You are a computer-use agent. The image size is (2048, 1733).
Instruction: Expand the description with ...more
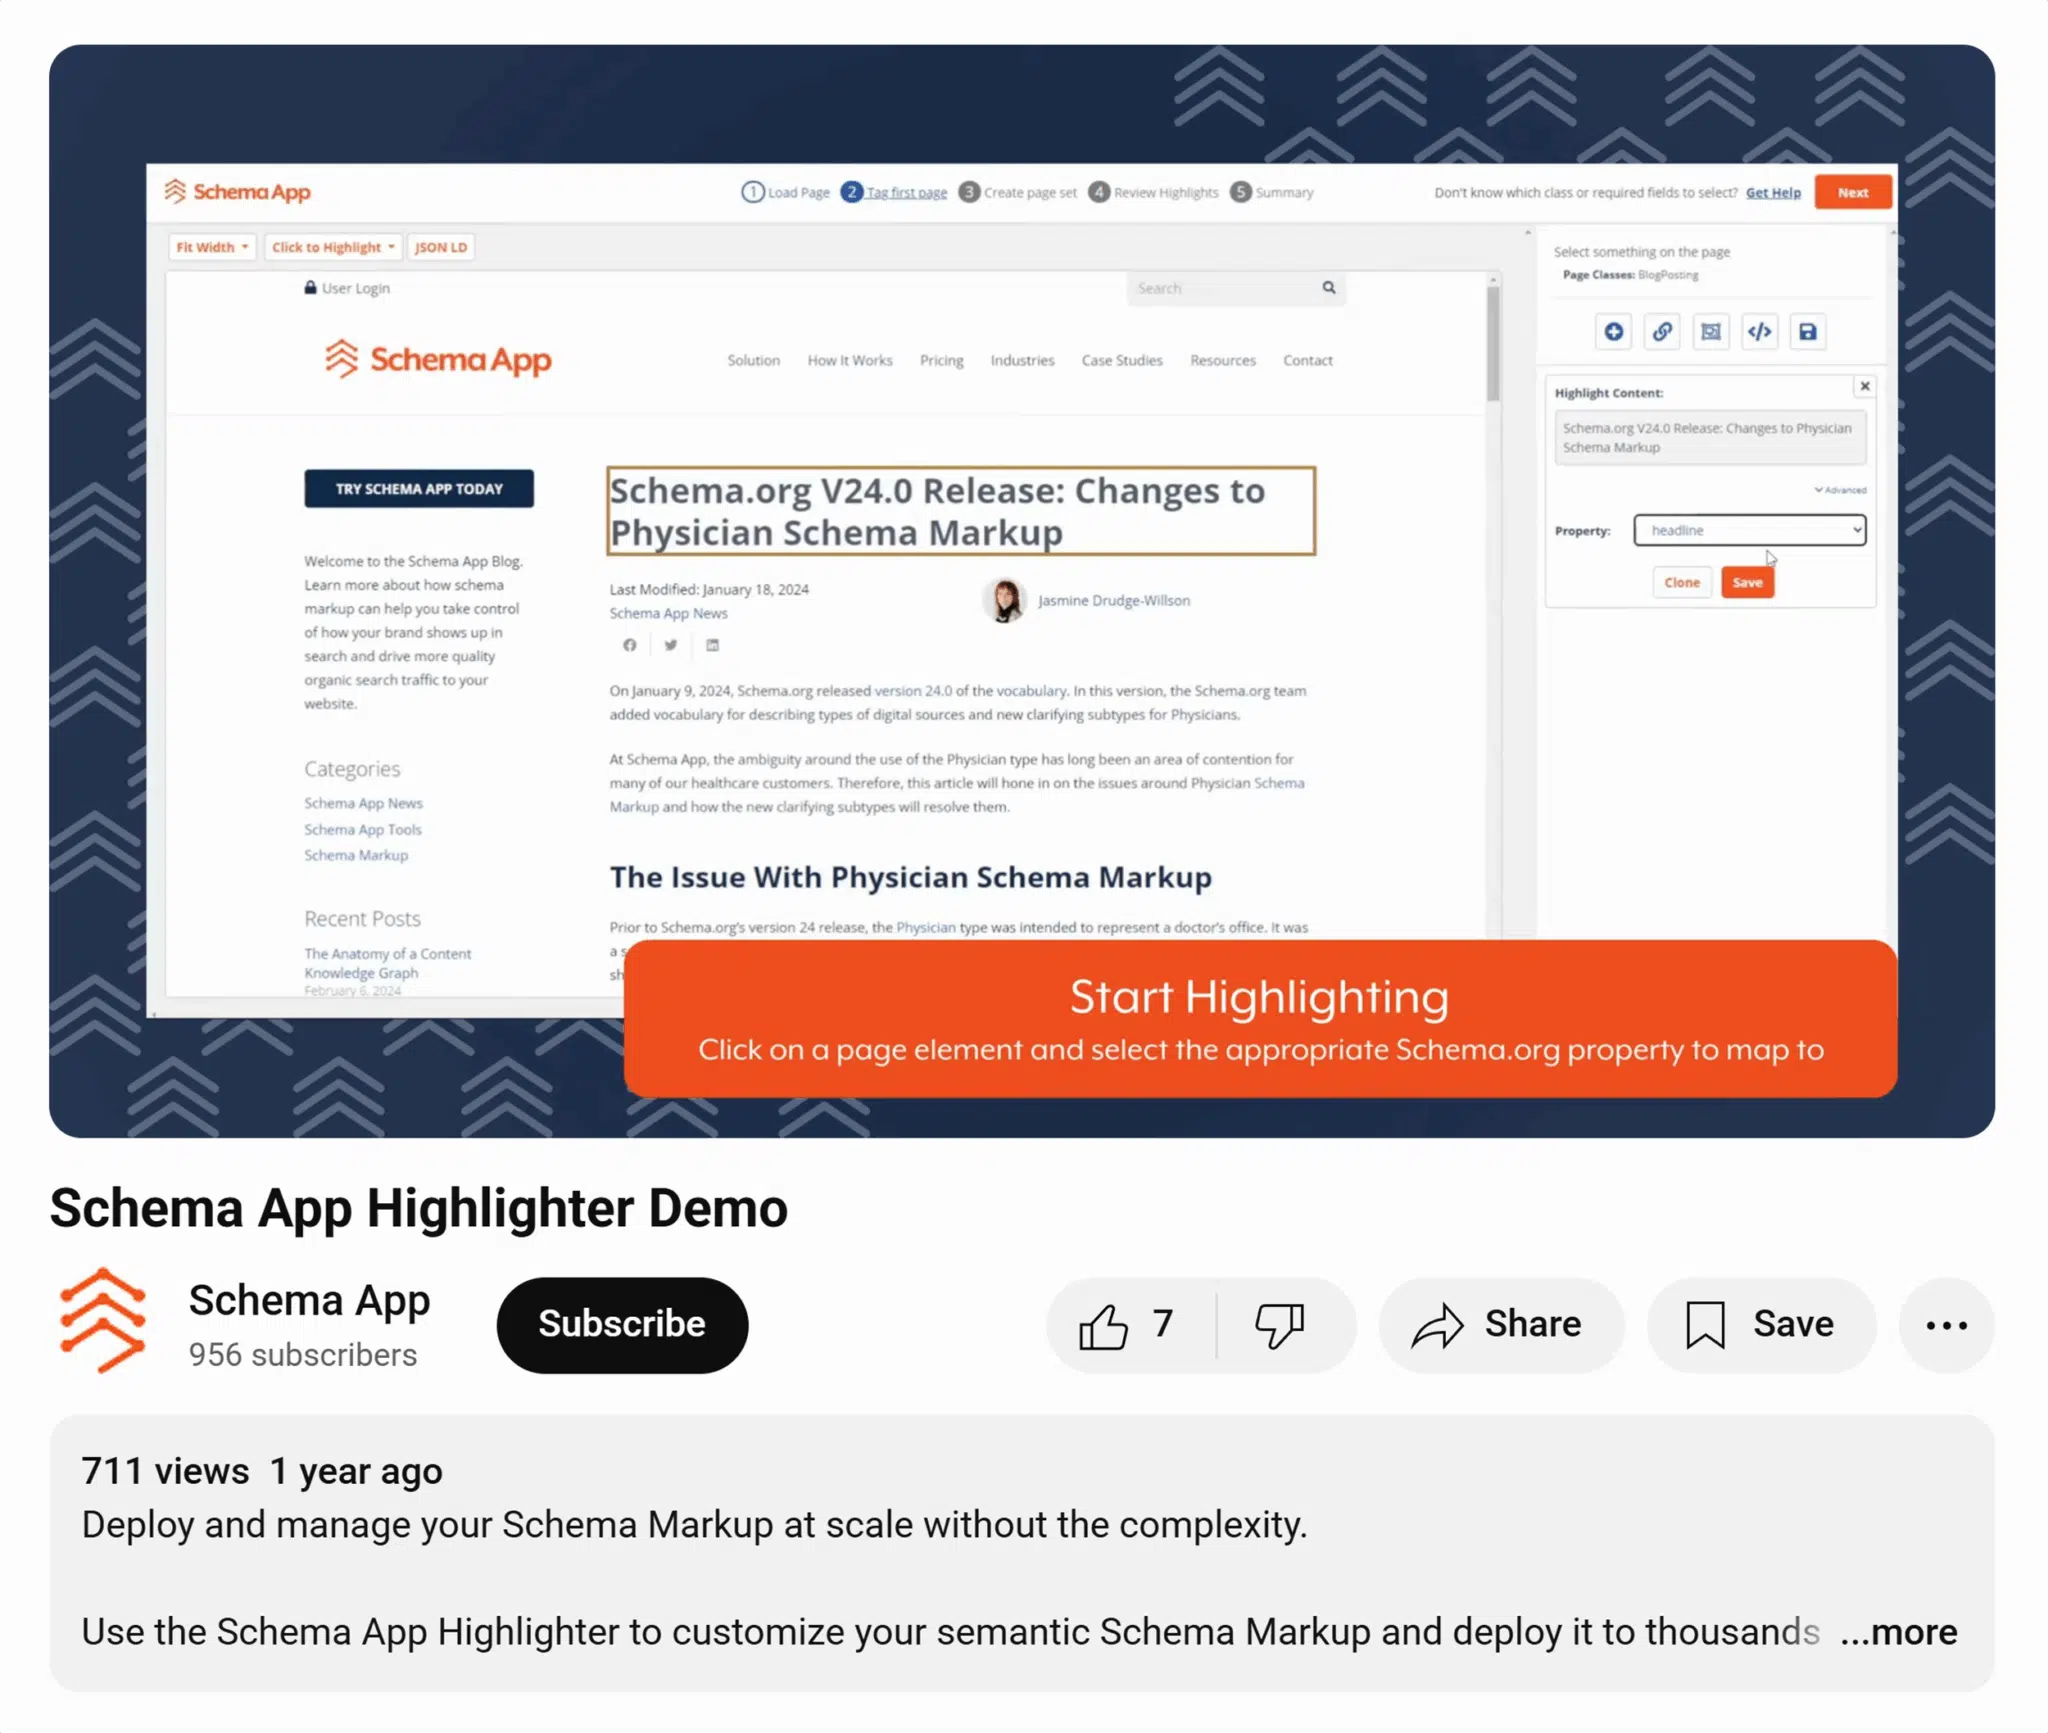pos(1898,1632)
